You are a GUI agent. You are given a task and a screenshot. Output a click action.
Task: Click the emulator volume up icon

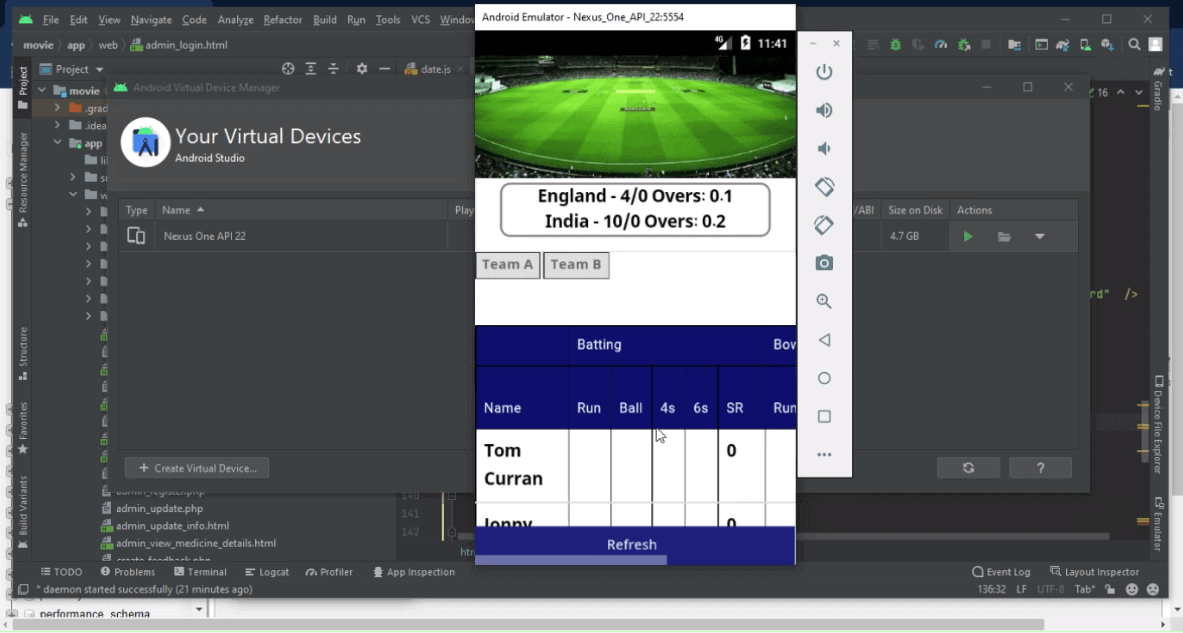[x=824, y=110]
